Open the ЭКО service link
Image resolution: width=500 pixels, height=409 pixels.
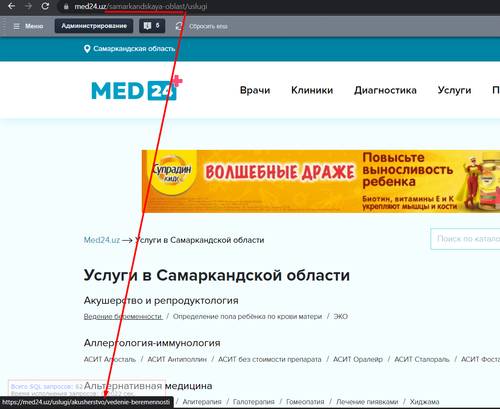click(341, 316)
